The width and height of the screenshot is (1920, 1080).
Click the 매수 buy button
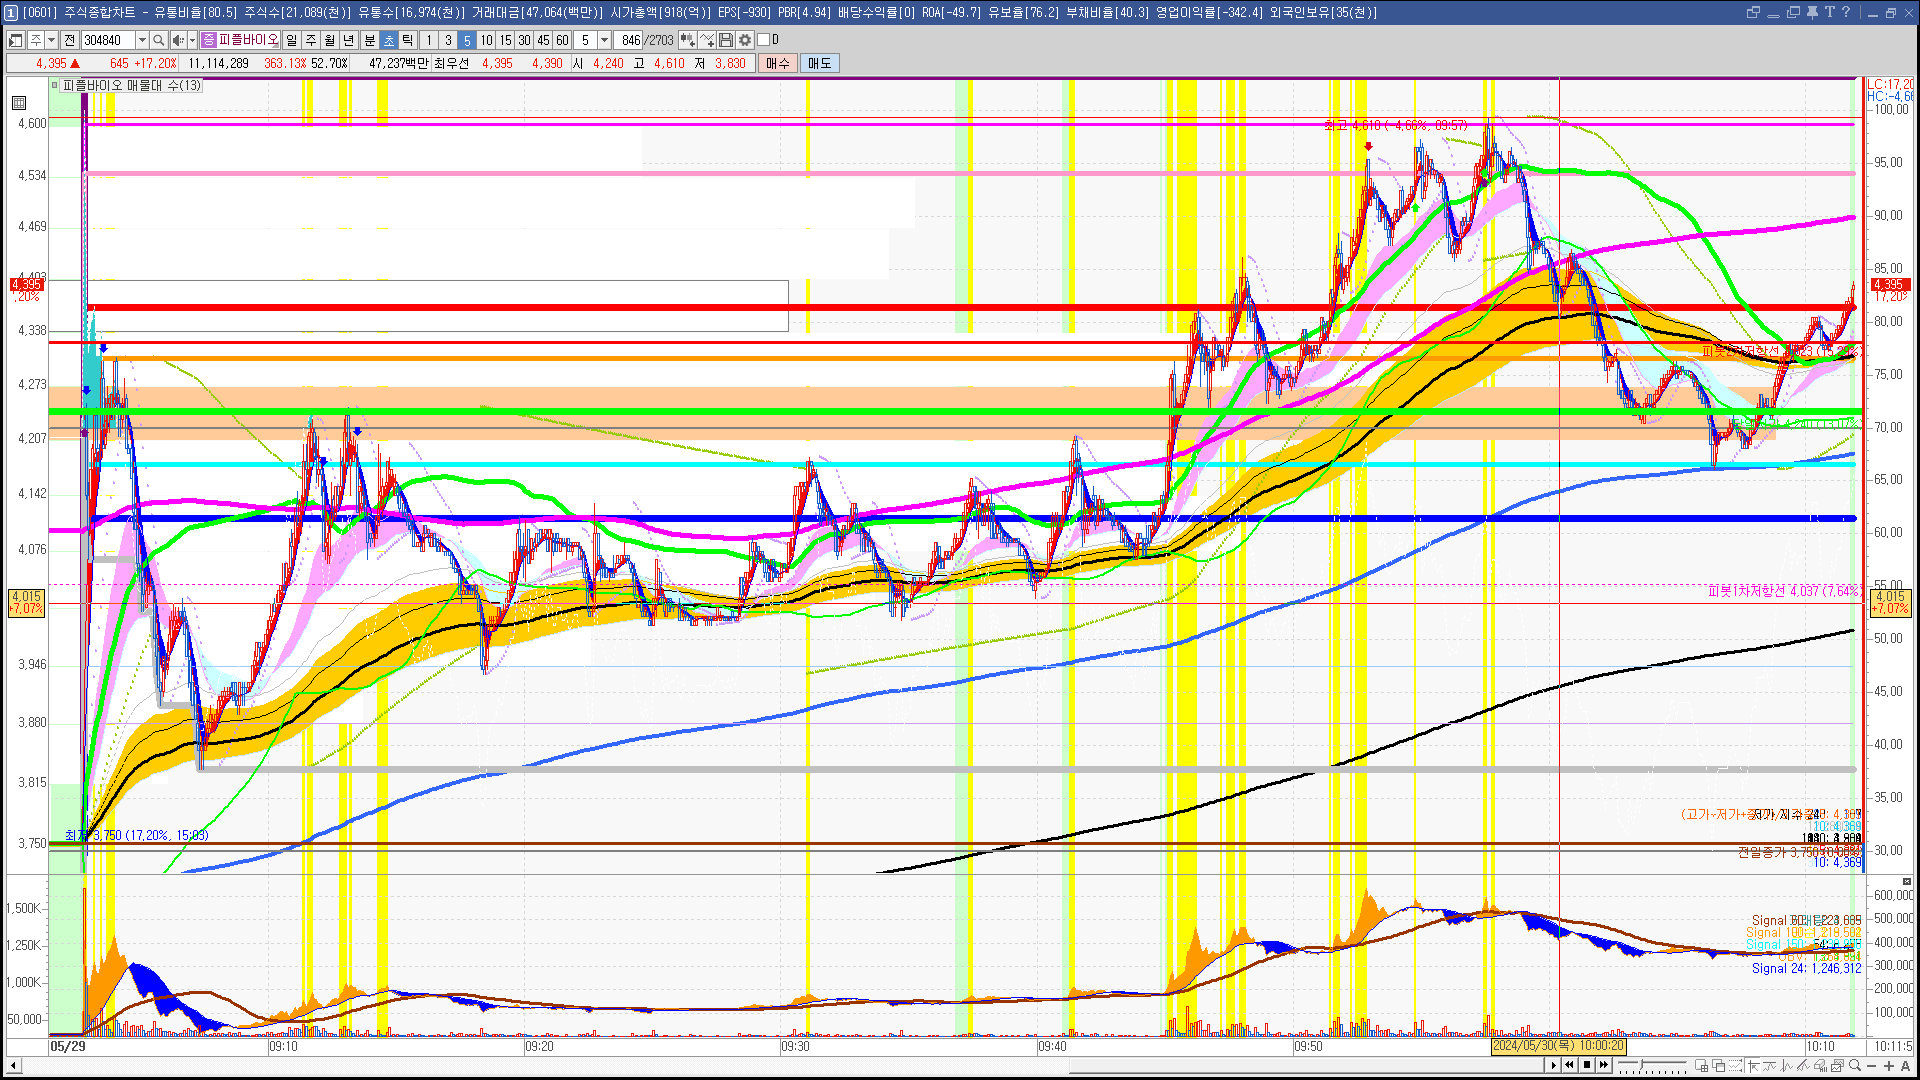[x=777, y=63]
